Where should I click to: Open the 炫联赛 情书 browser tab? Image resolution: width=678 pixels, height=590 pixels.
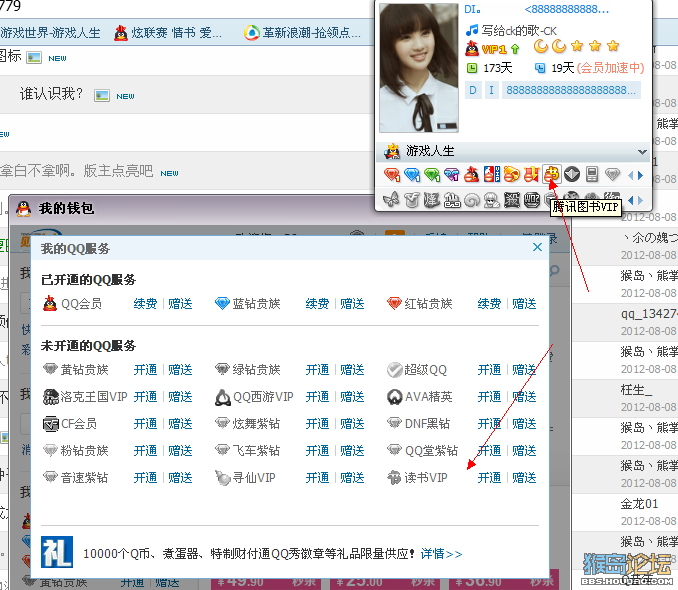coord(168,32)
